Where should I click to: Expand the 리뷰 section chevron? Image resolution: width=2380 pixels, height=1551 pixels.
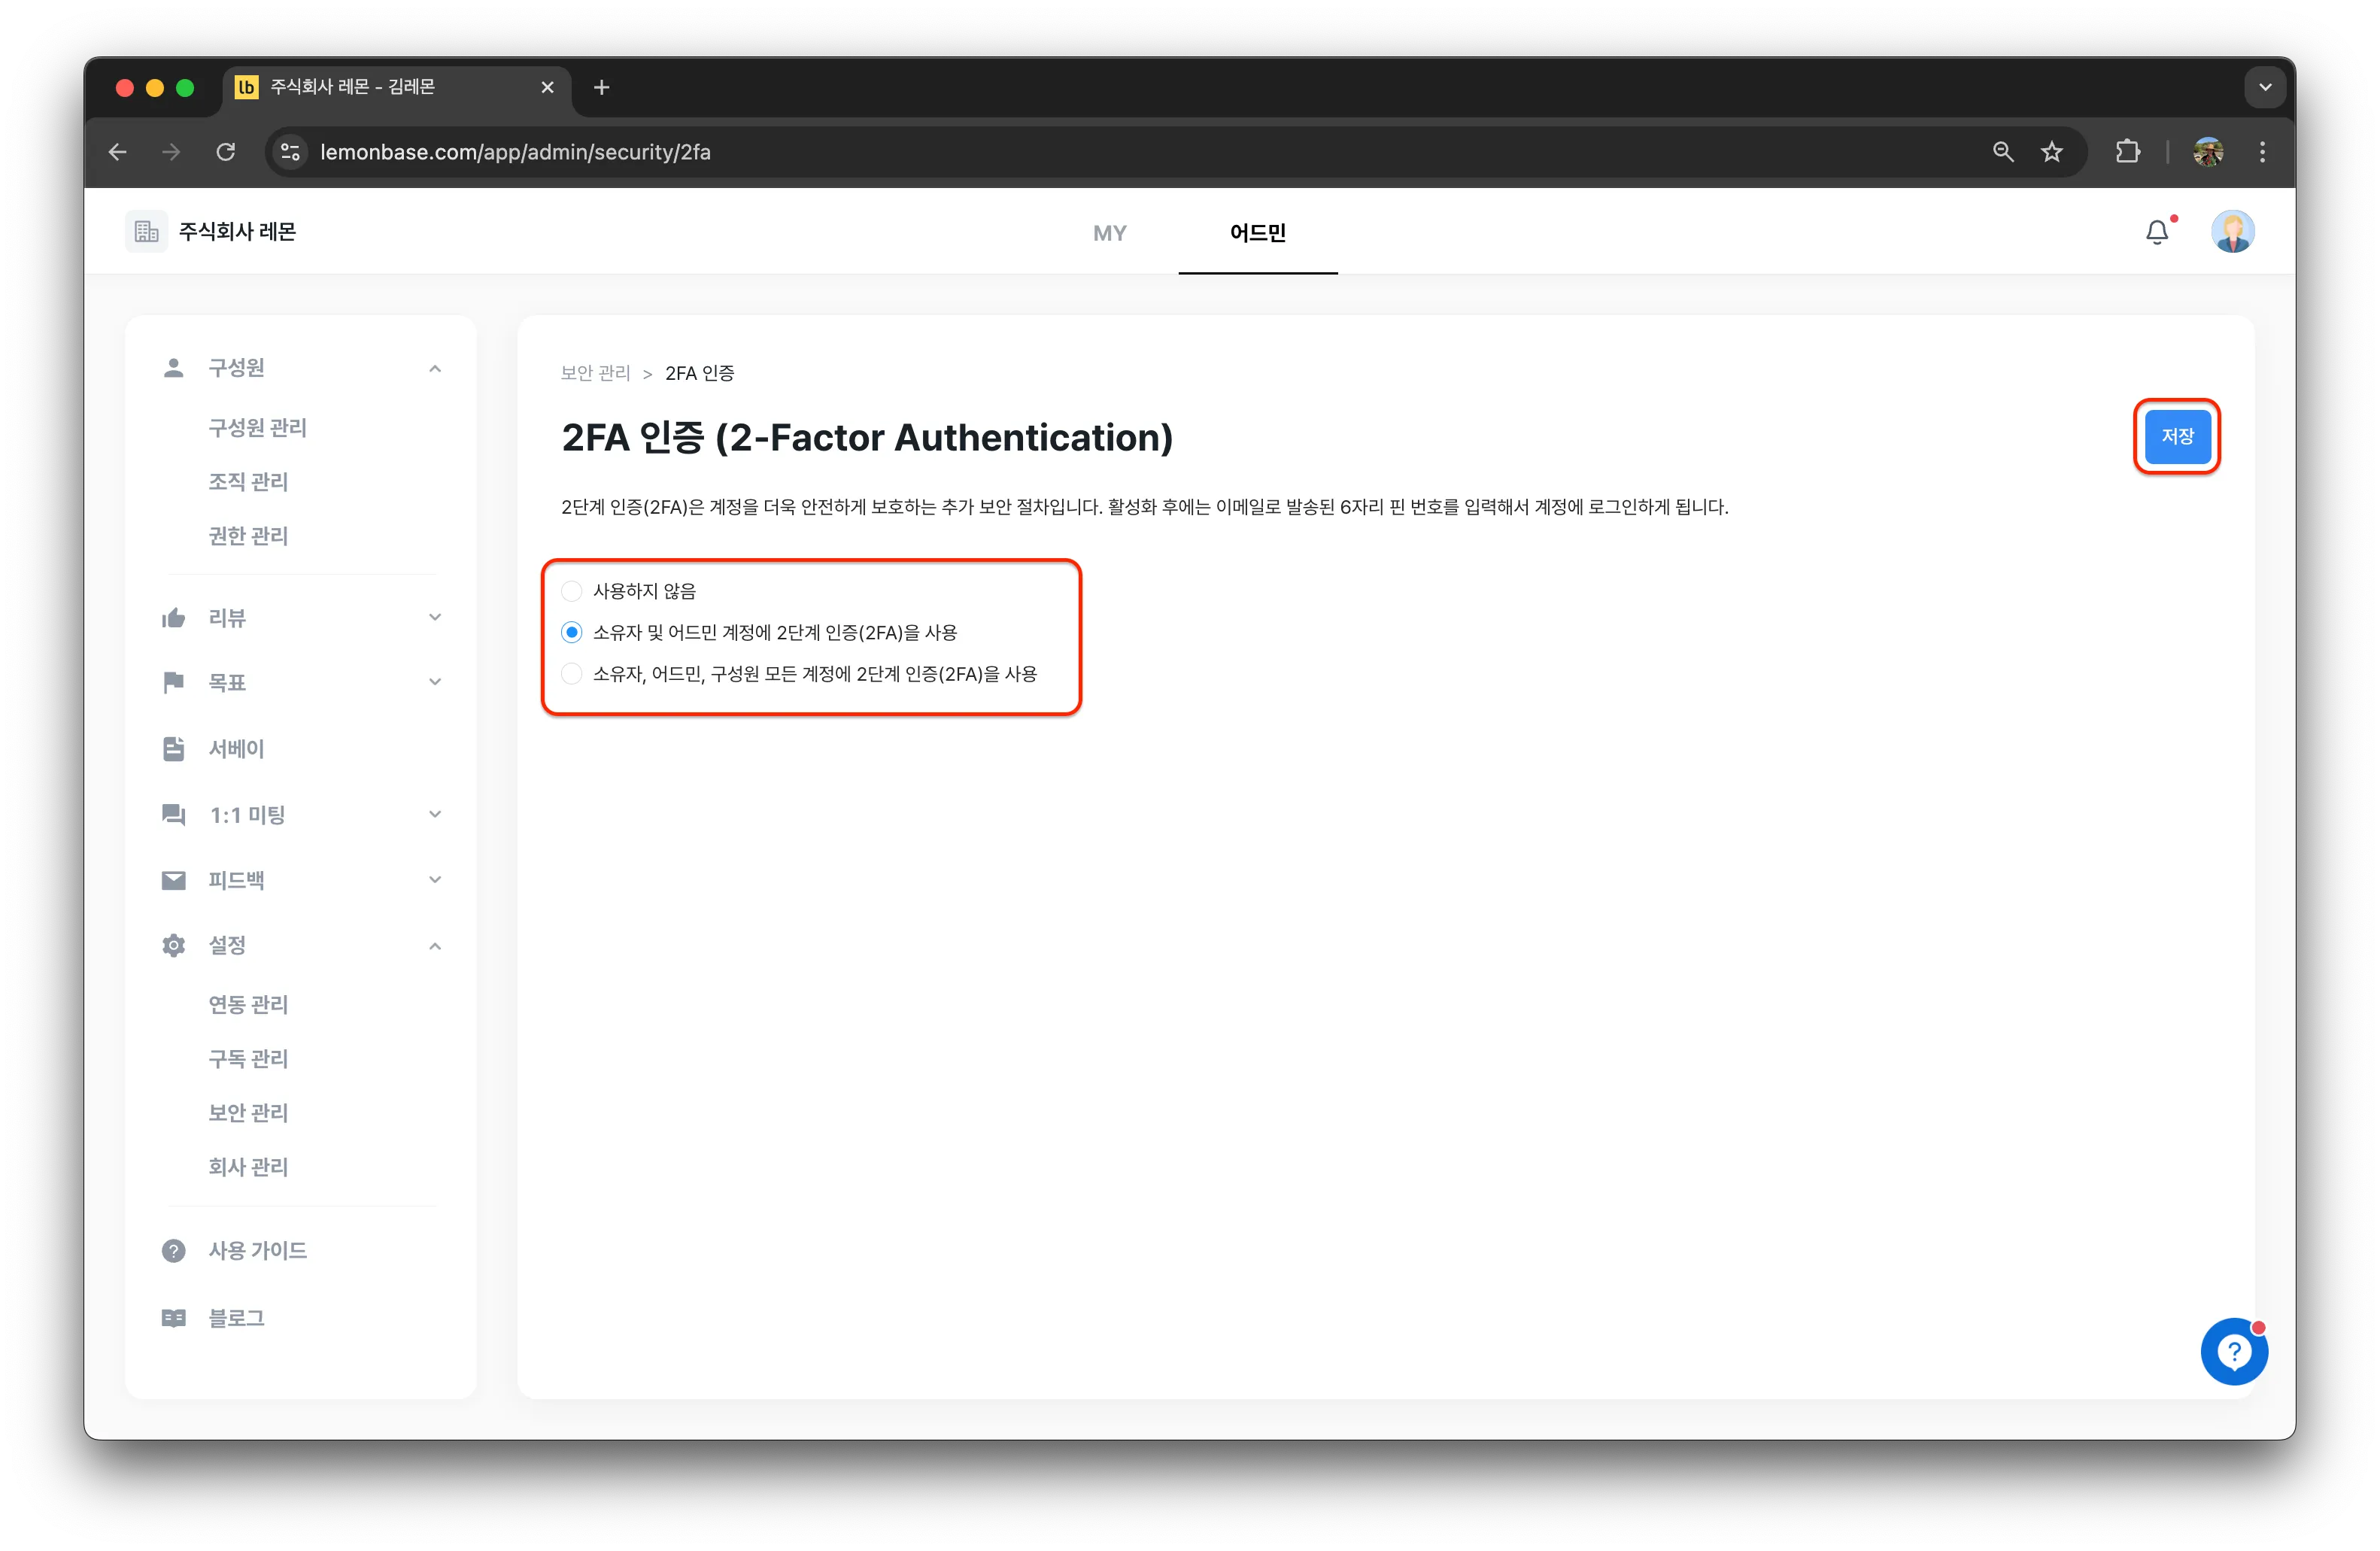(x=435, y=617)
